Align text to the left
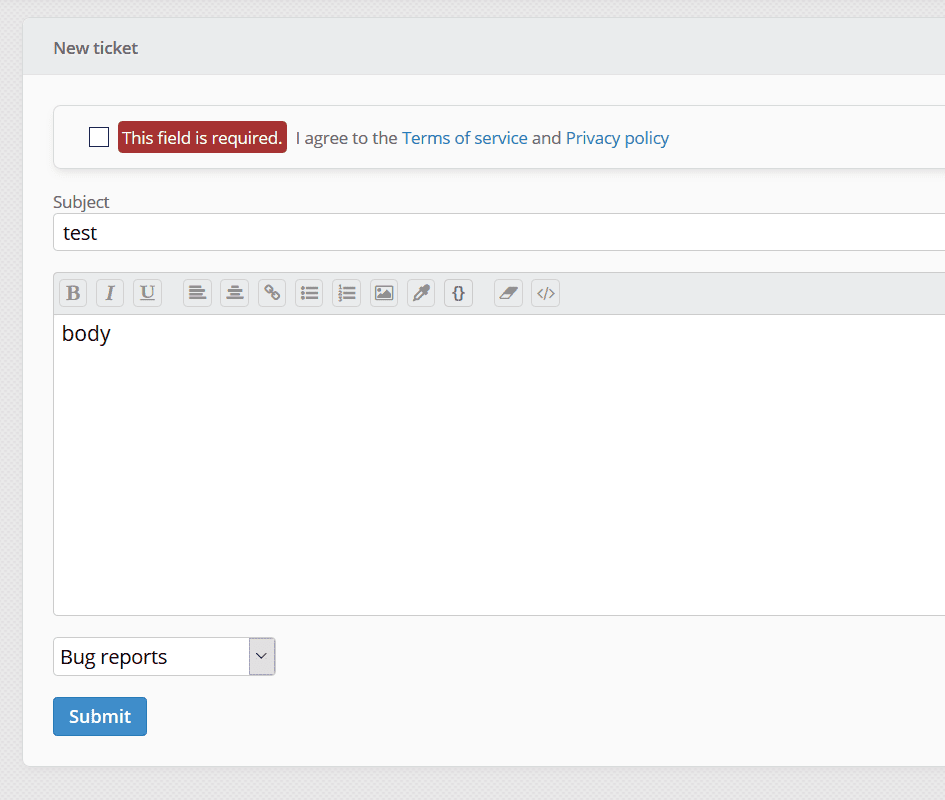 196,292
